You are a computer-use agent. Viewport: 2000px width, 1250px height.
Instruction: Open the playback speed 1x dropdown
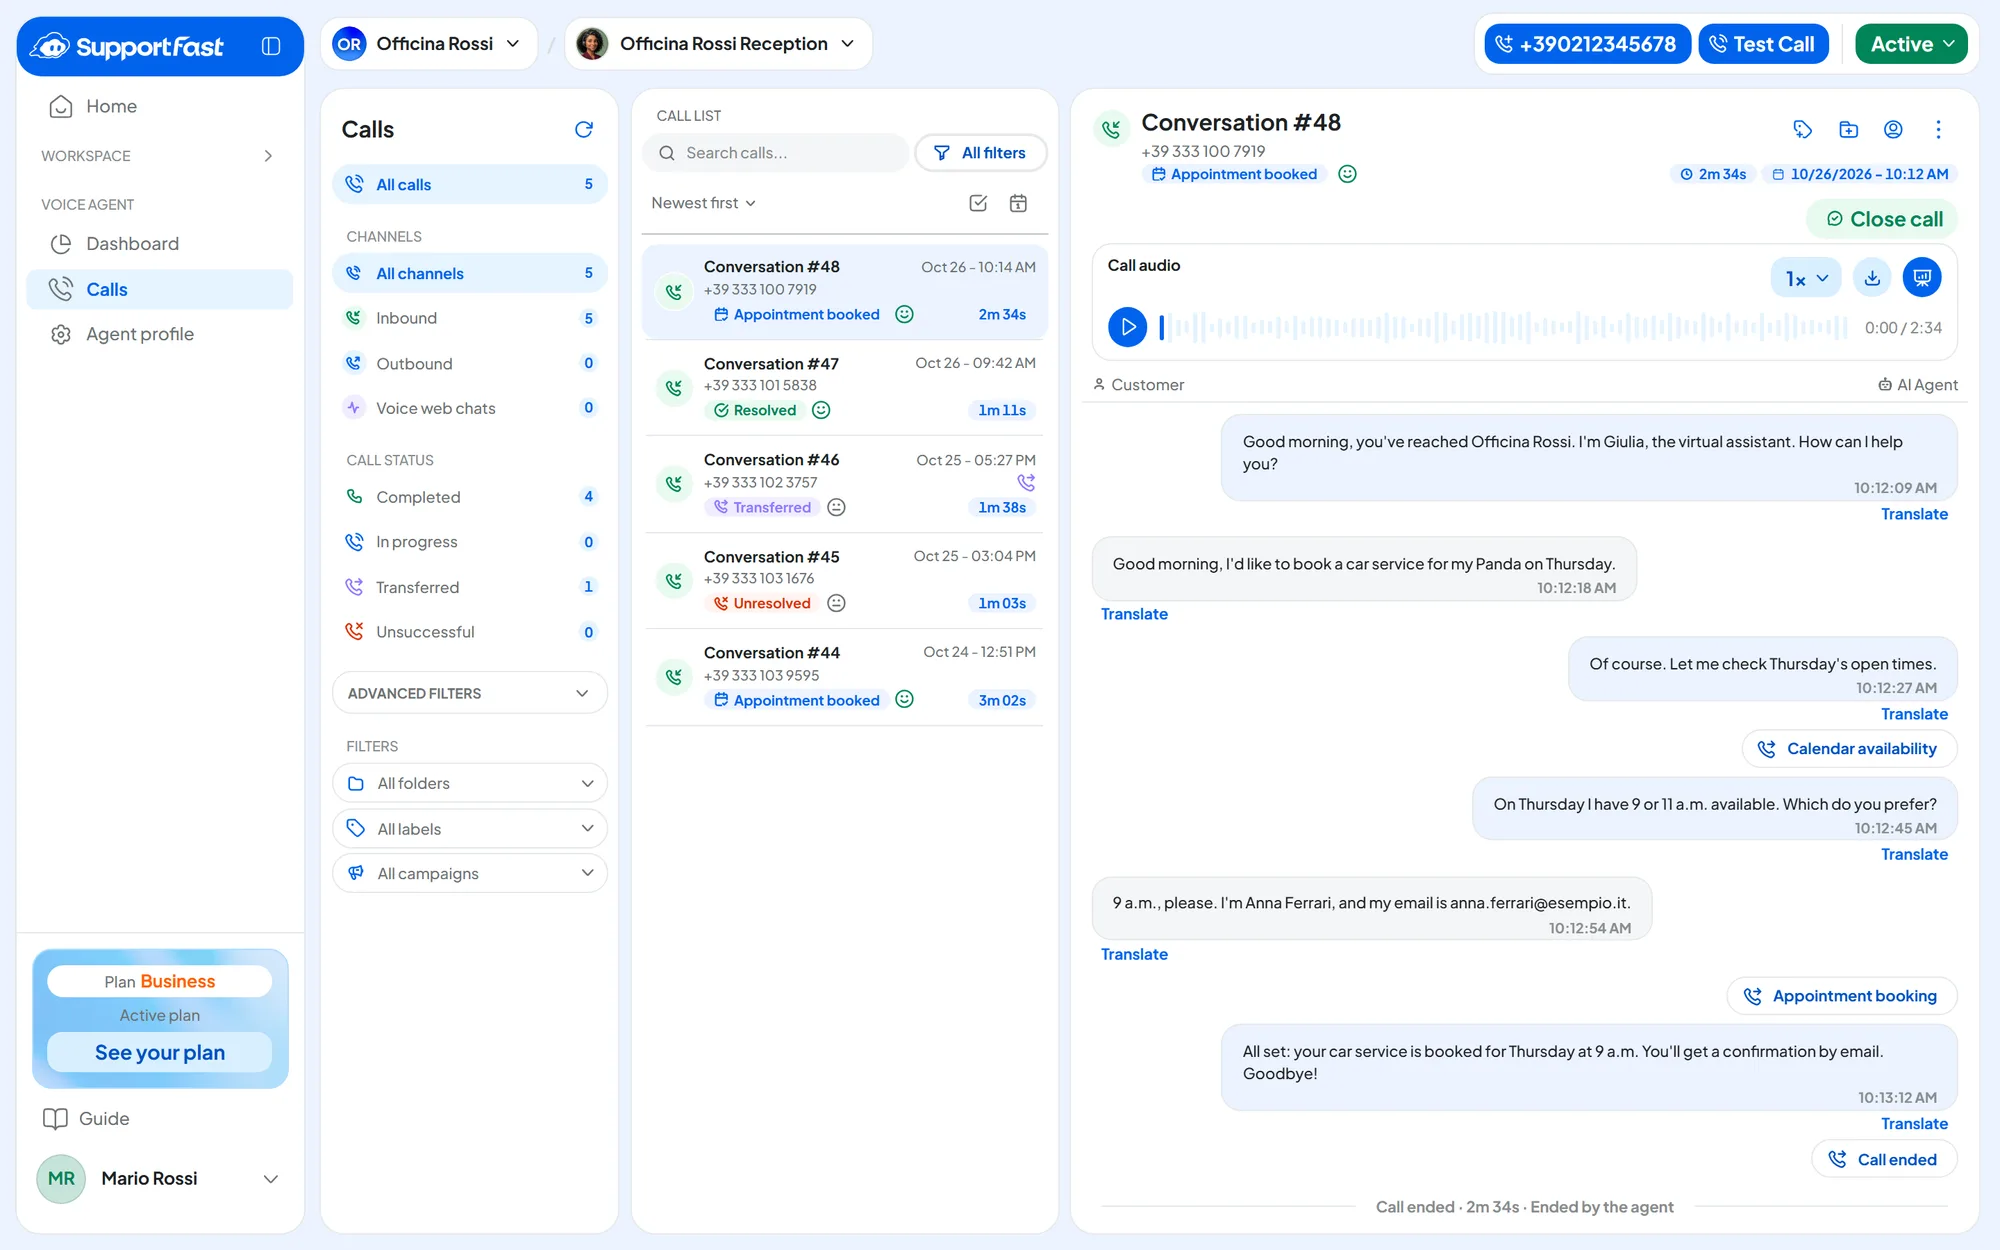[x=1807, y=278]
